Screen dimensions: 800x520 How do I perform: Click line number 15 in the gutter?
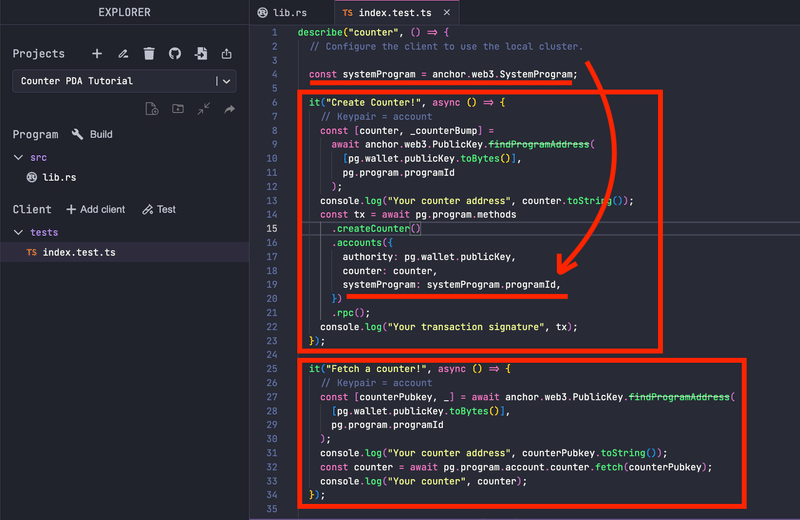272,229
